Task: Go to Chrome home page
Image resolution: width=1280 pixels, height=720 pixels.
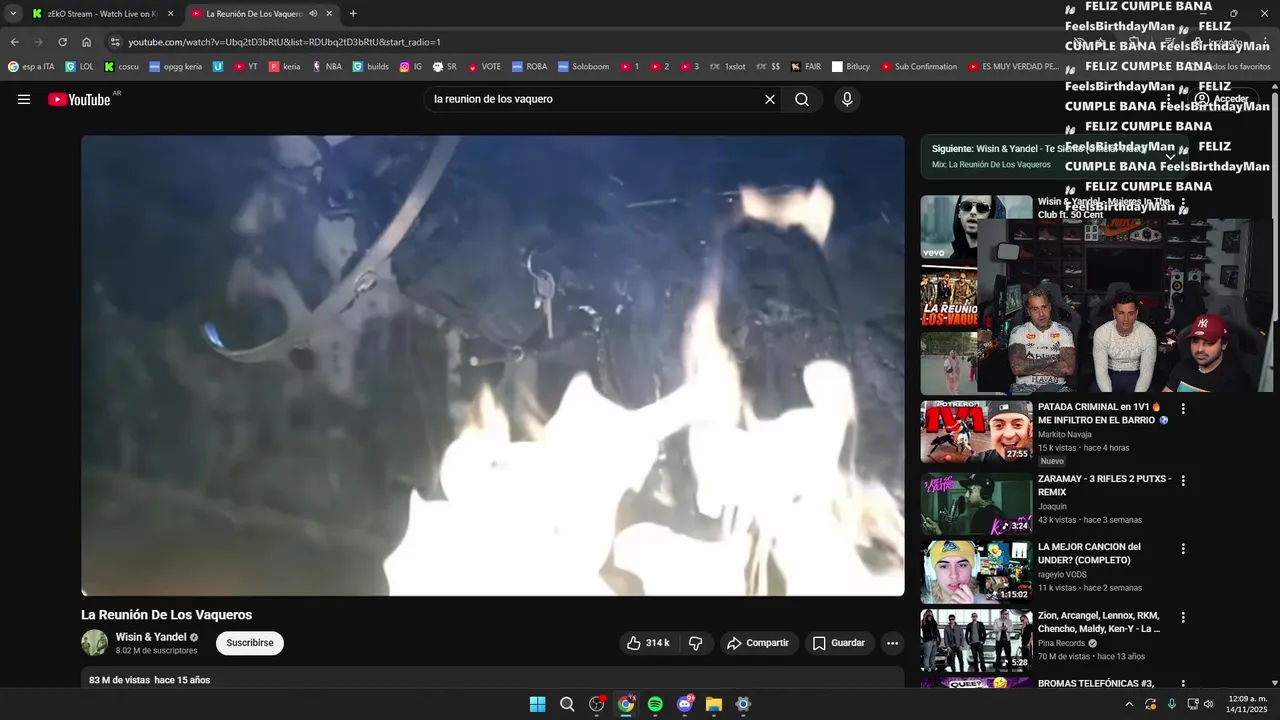Action: (x=86, y=42)
